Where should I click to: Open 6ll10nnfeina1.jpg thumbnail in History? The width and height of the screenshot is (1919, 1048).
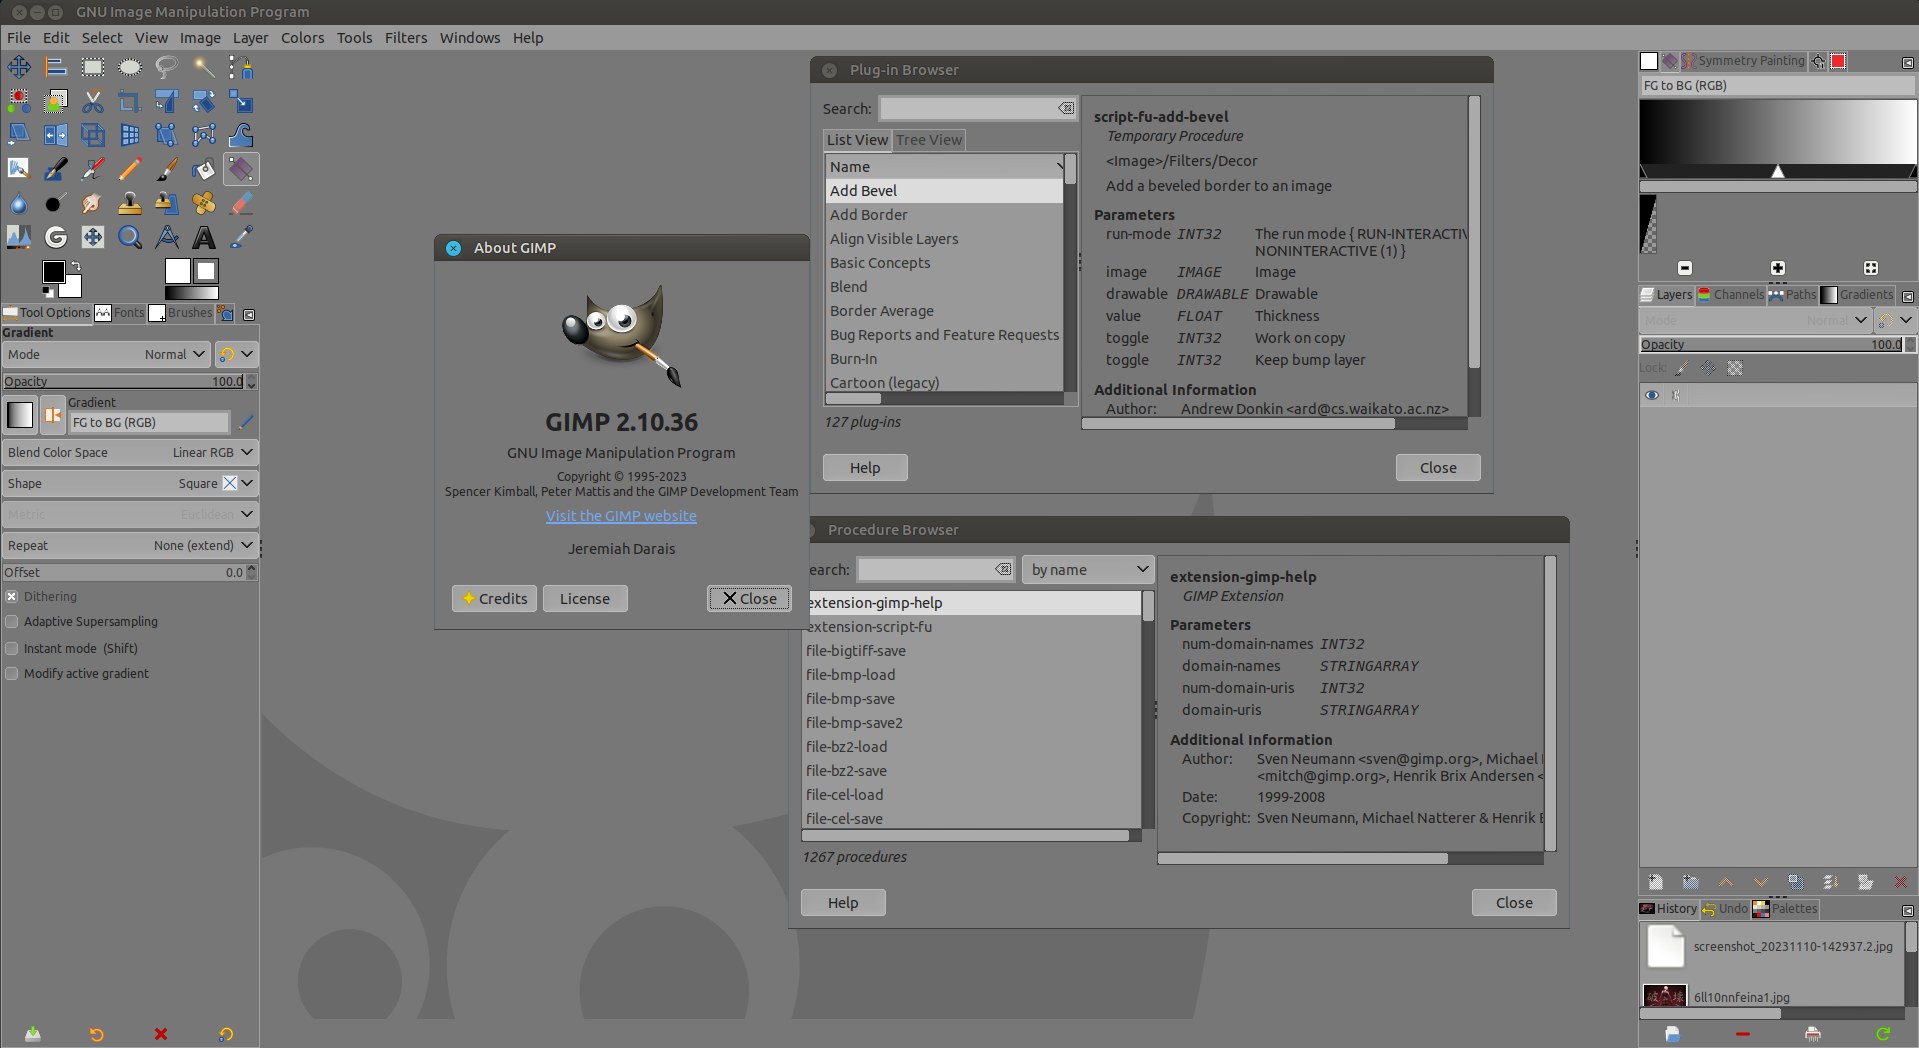point(1665,996)
